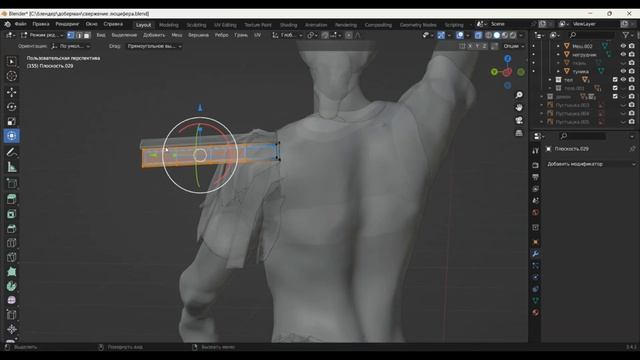Switch to the Modeling workspace tab
This screenshot has width=640, height=360.
(169, 25)
